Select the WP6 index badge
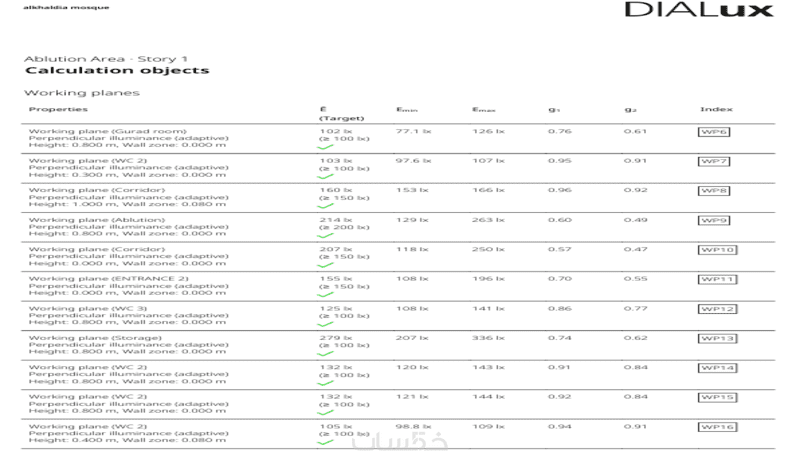The height and width of the screenshot is (460, 800). pyautogui.click(x=714, y=132)
